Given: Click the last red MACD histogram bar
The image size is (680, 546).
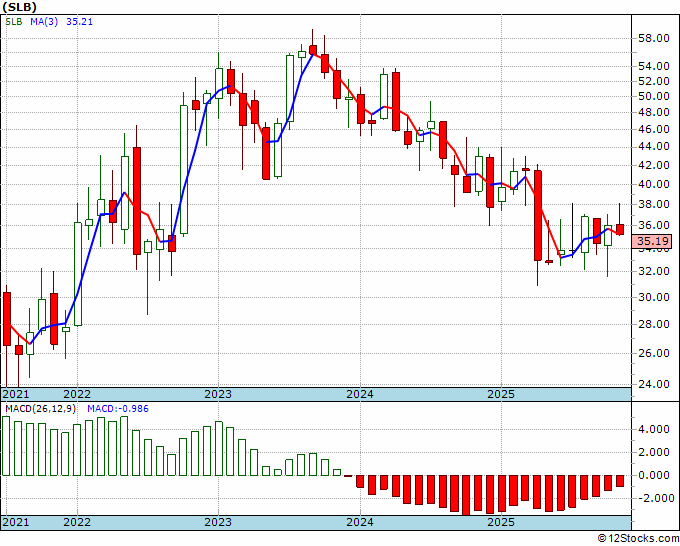Looking at the screenshot, I should [620, 481].
